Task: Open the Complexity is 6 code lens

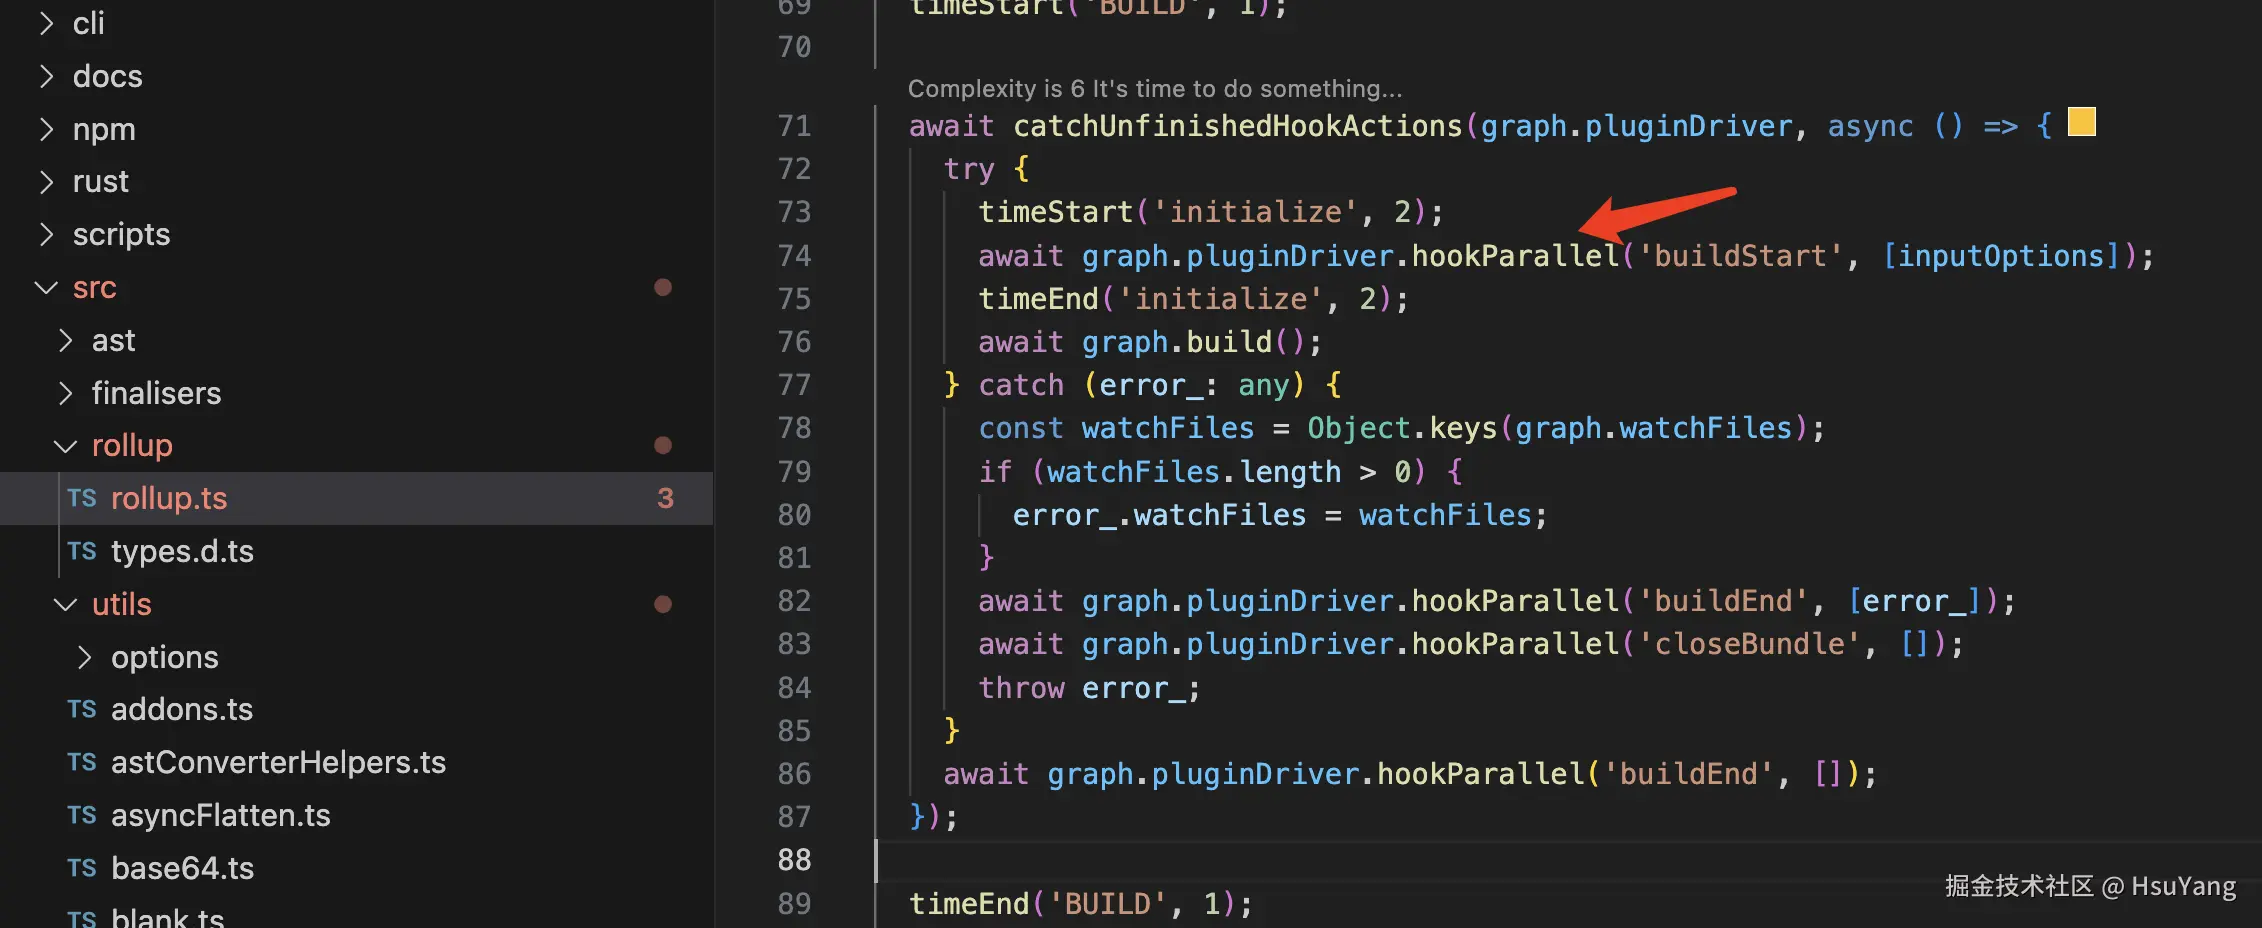Action: point(1155,89)
